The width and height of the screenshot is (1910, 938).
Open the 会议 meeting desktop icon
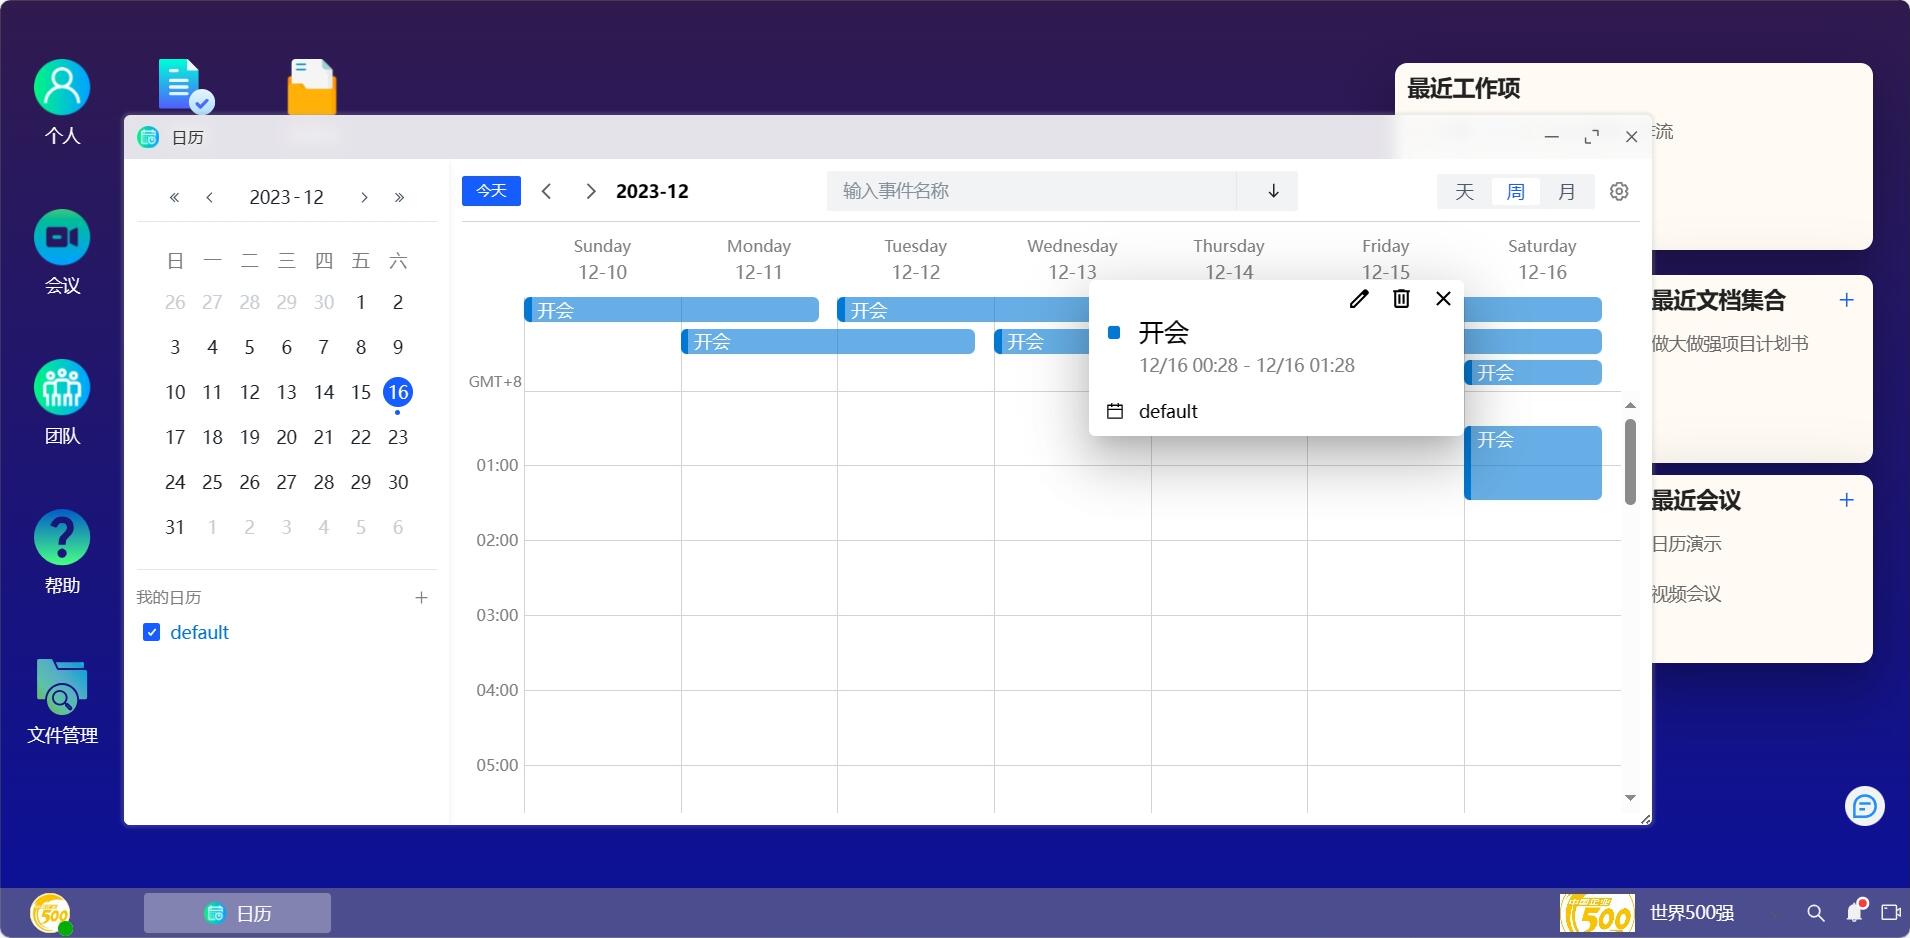pyautogui.click(x=62, y=238)
